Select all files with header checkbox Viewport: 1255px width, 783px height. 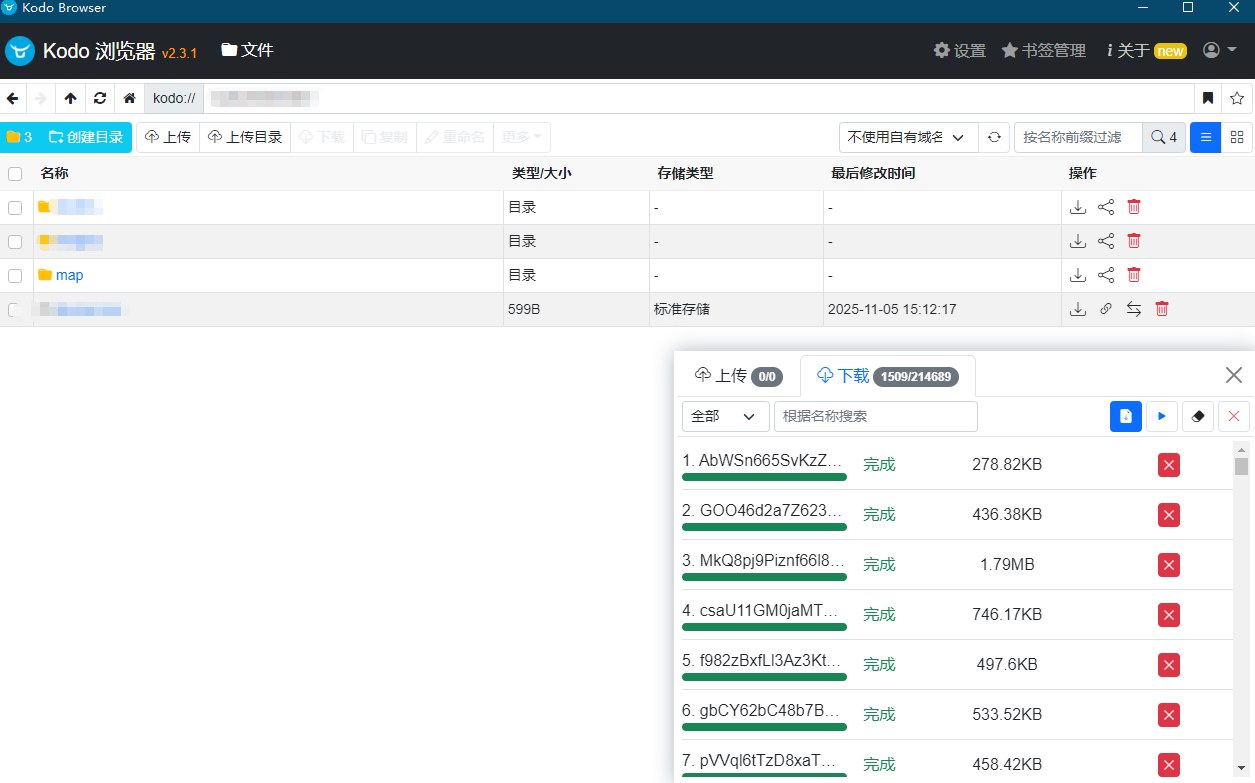(15, 173)
